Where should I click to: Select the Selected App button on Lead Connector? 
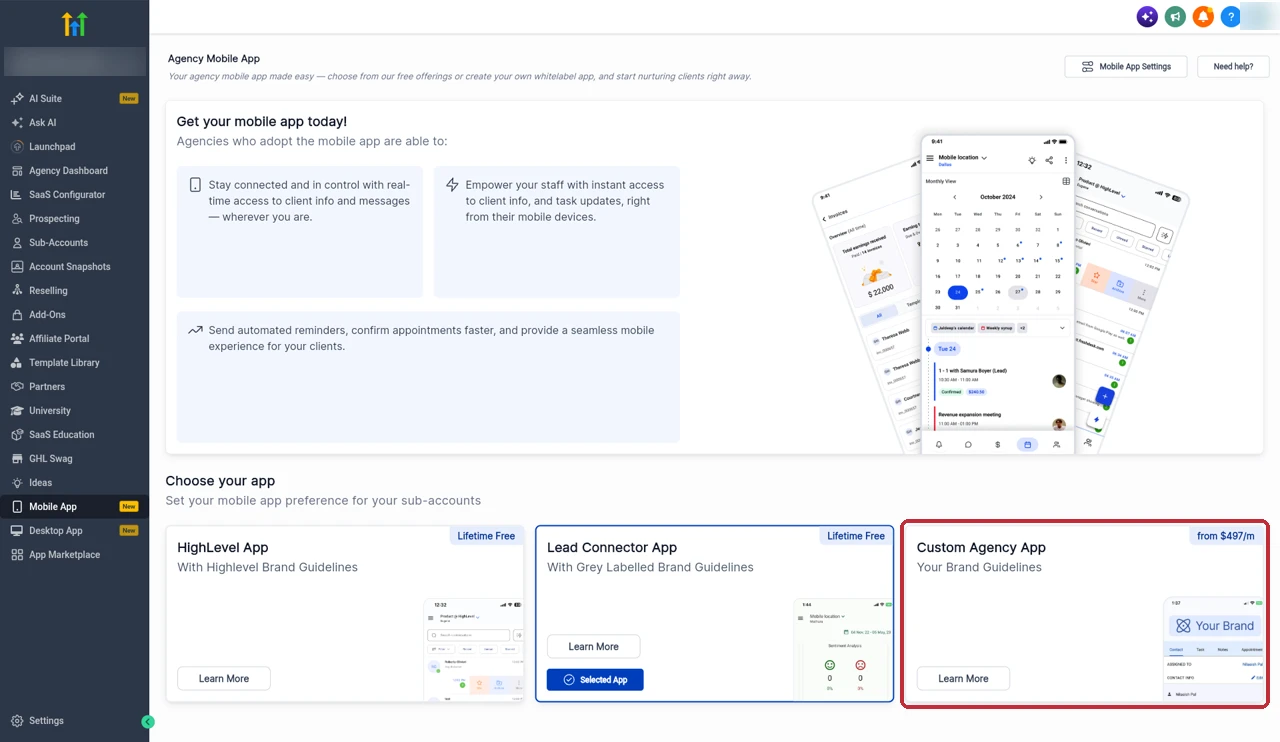tap(595, 680)
